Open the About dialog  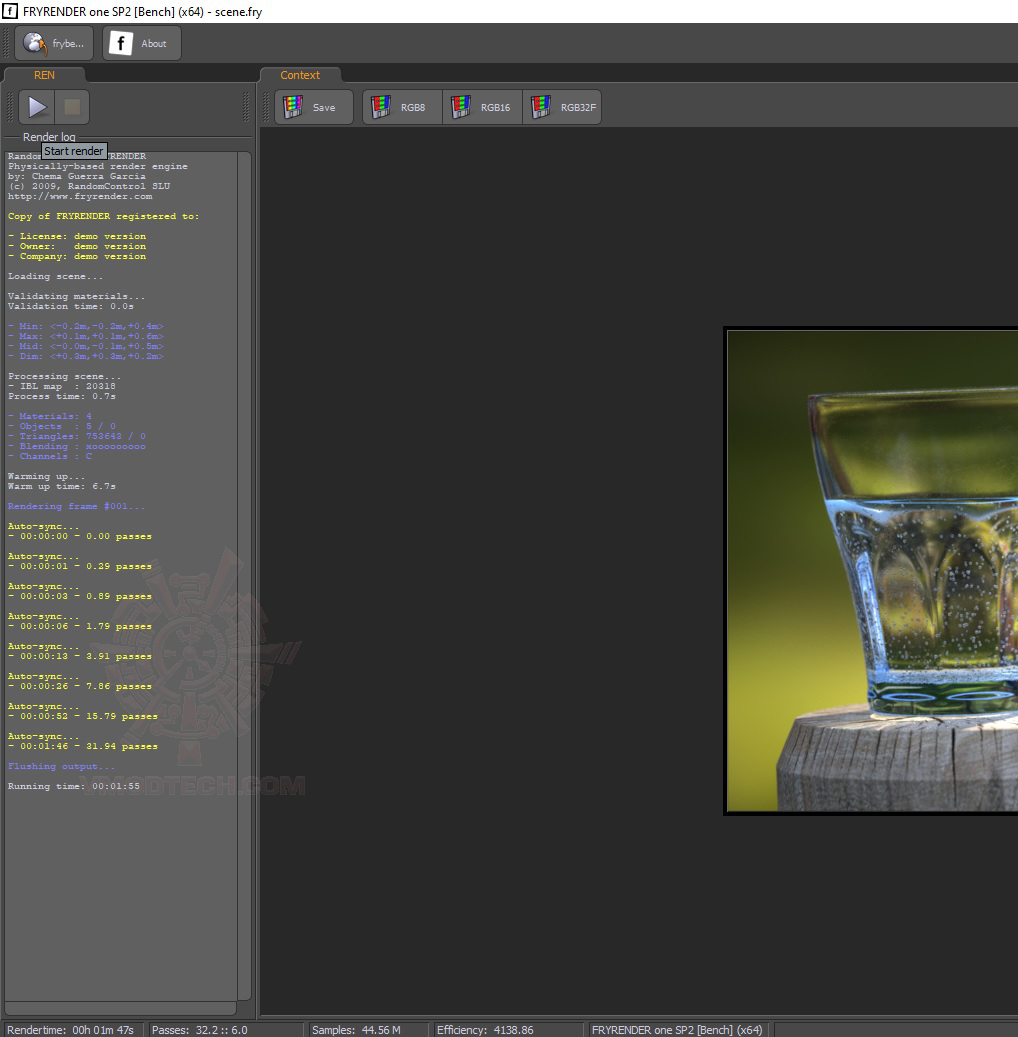click(x=142, y=44)
